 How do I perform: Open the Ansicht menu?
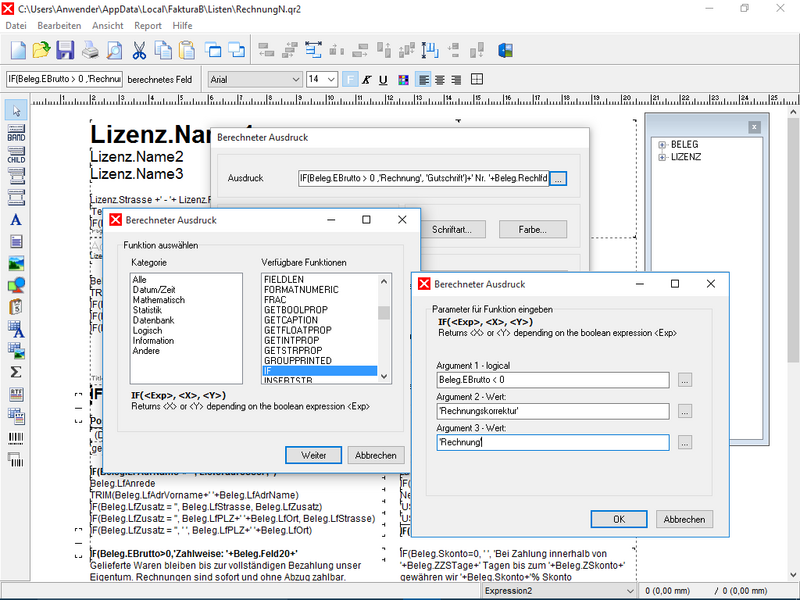point(108,26)
